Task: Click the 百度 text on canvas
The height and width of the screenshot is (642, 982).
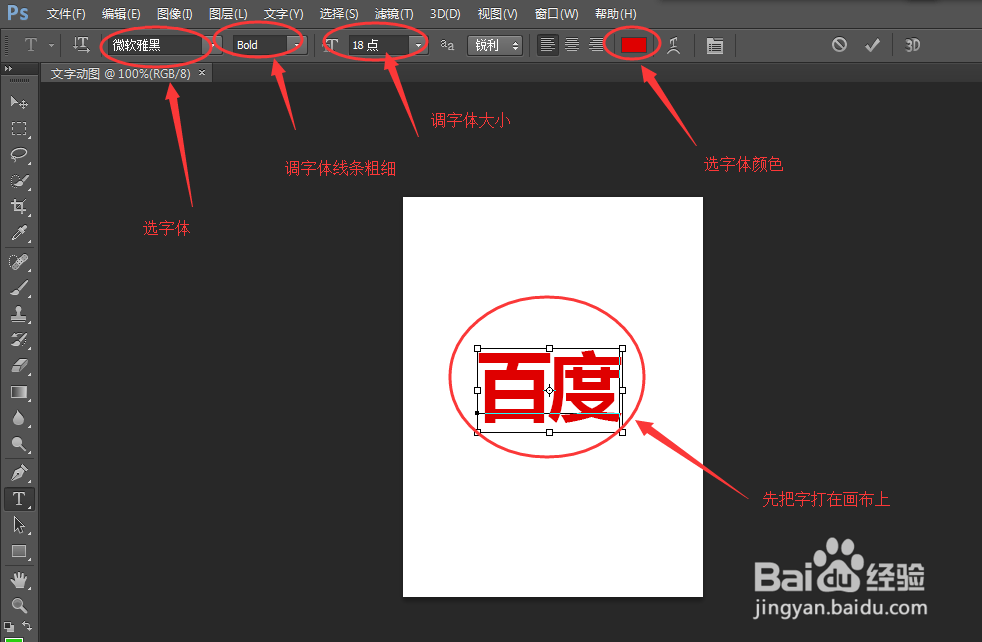Action: click(549, 388)
